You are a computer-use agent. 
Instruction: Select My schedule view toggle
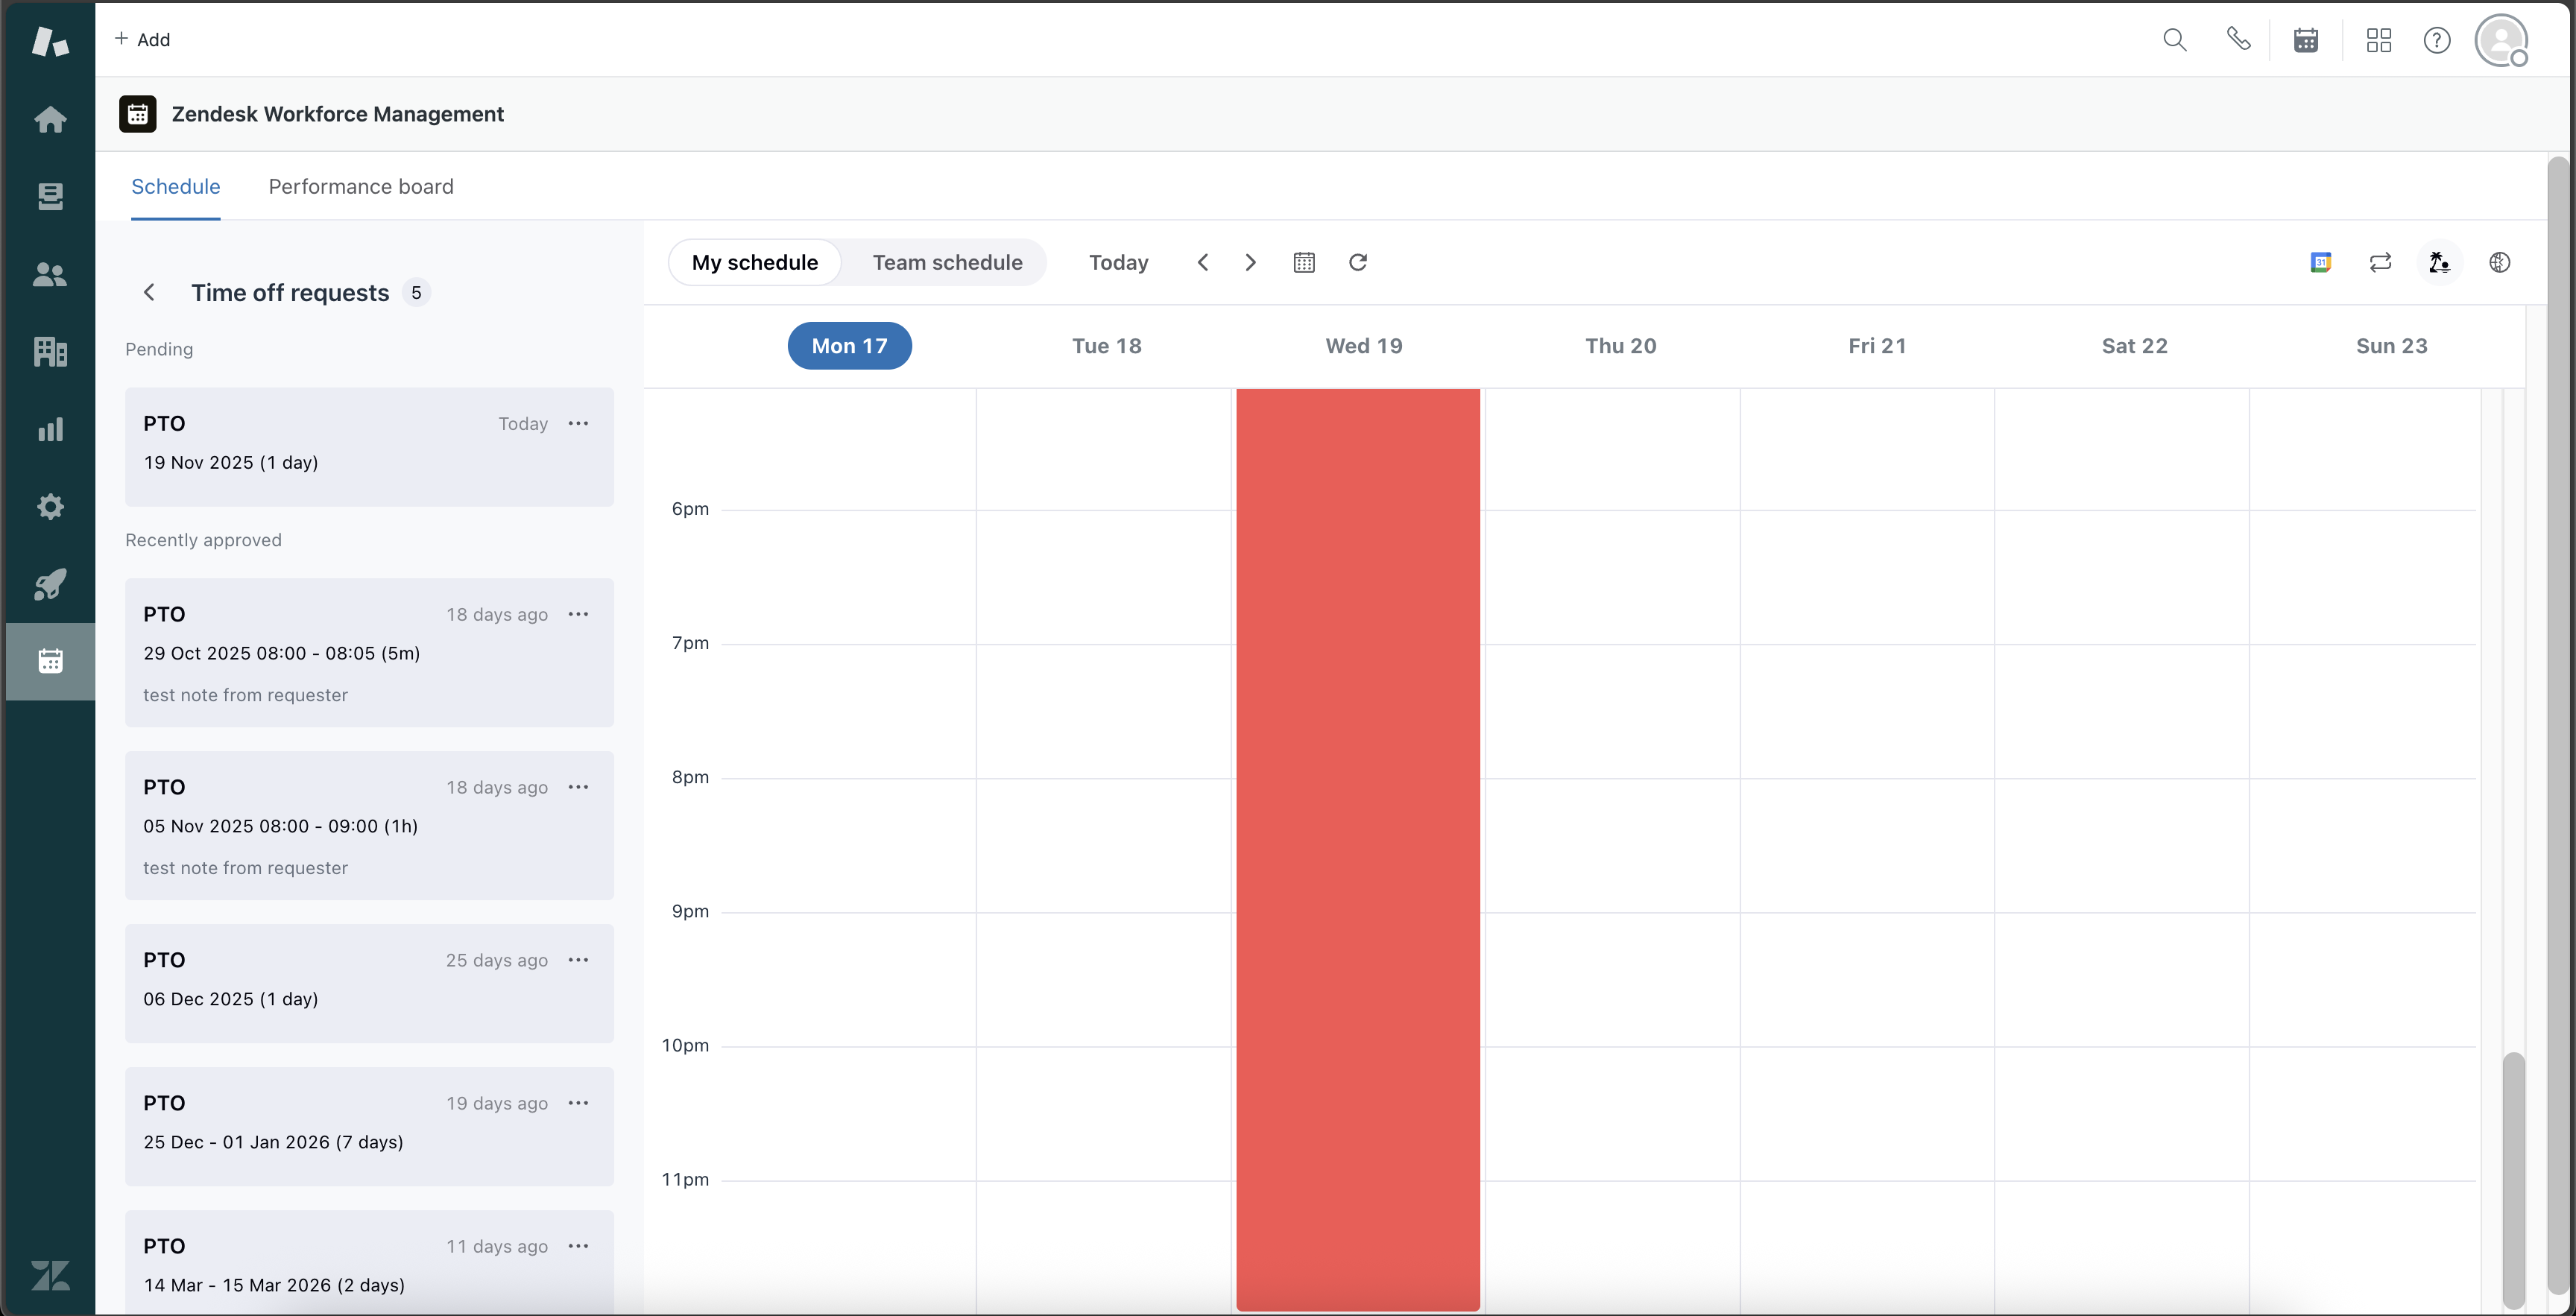[755, 262]
